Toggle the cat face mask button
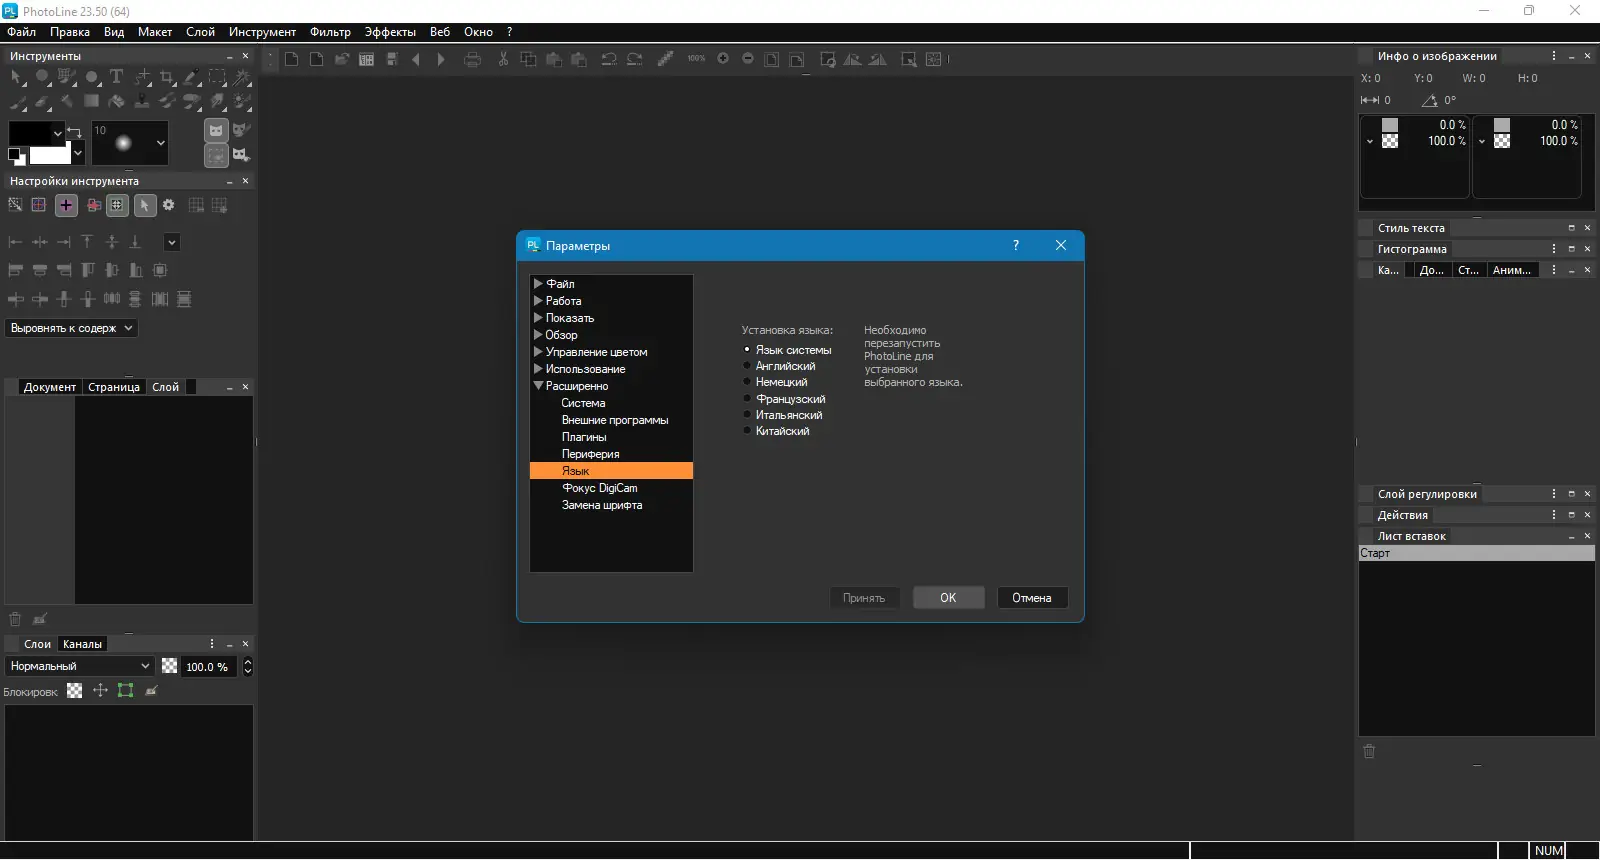 (216, 130)
